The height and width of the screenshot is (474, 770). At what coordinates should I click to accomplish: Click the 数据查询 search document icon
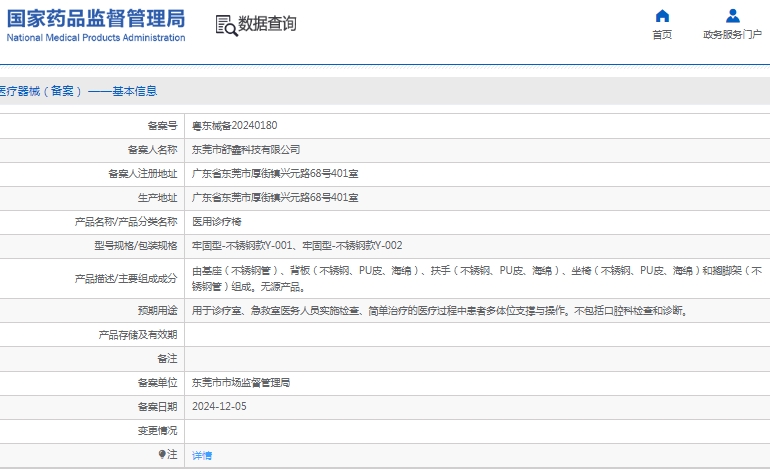pyautogui.click(x=226, y=26)
